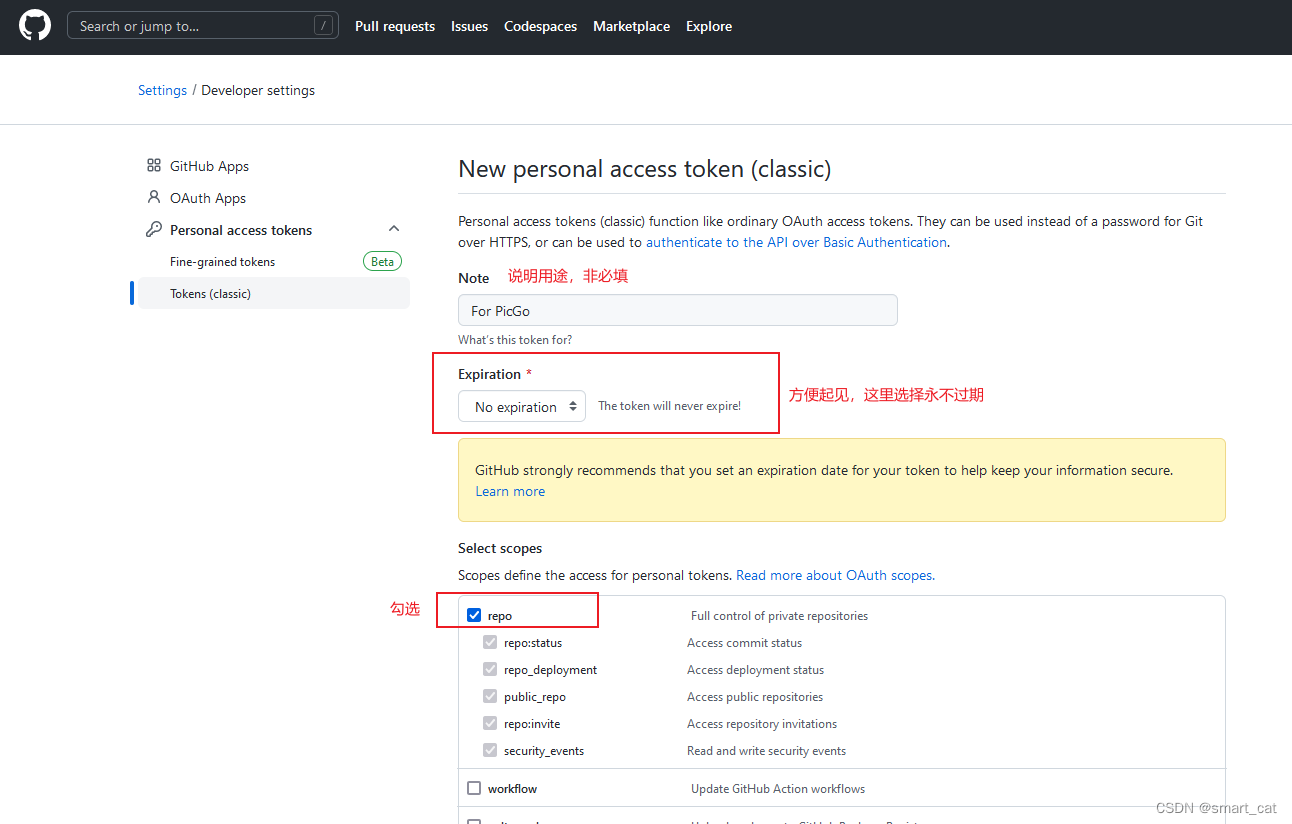The image size is (1292, 824).
Task: Click the Search or jump to field
Action: 203,26
